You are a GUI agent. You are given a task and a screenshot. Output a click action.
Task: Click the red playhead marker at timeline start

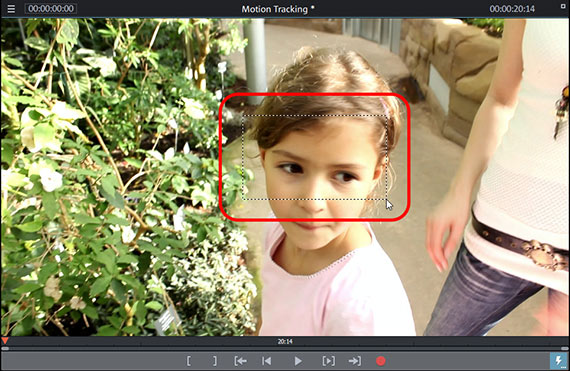tap(5, 341)
